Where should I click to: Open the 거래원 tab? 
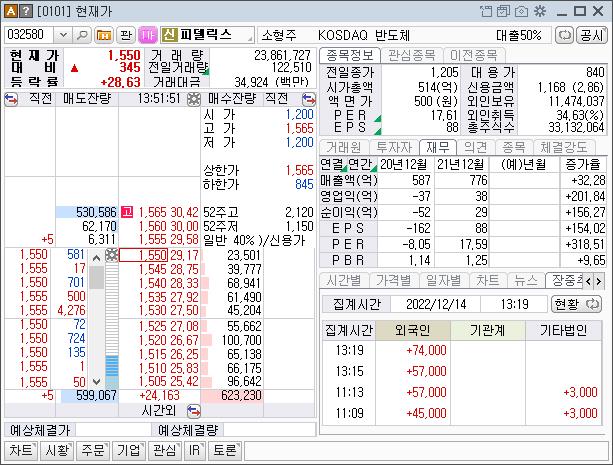344,147
